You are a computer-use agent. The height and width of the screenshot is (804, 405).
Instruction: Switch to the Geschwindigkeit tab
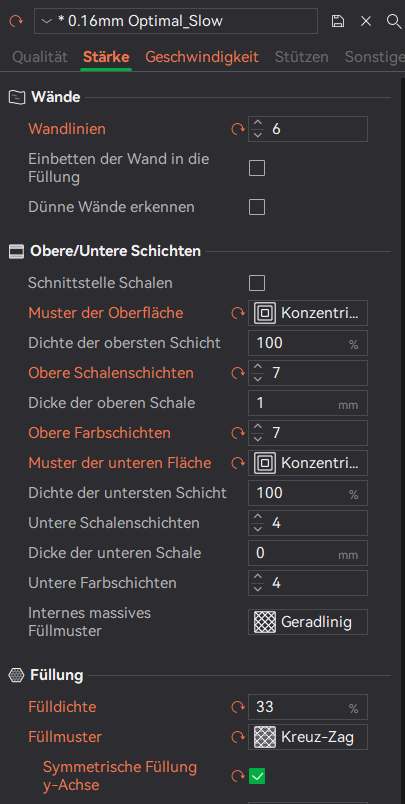(202, 57)
